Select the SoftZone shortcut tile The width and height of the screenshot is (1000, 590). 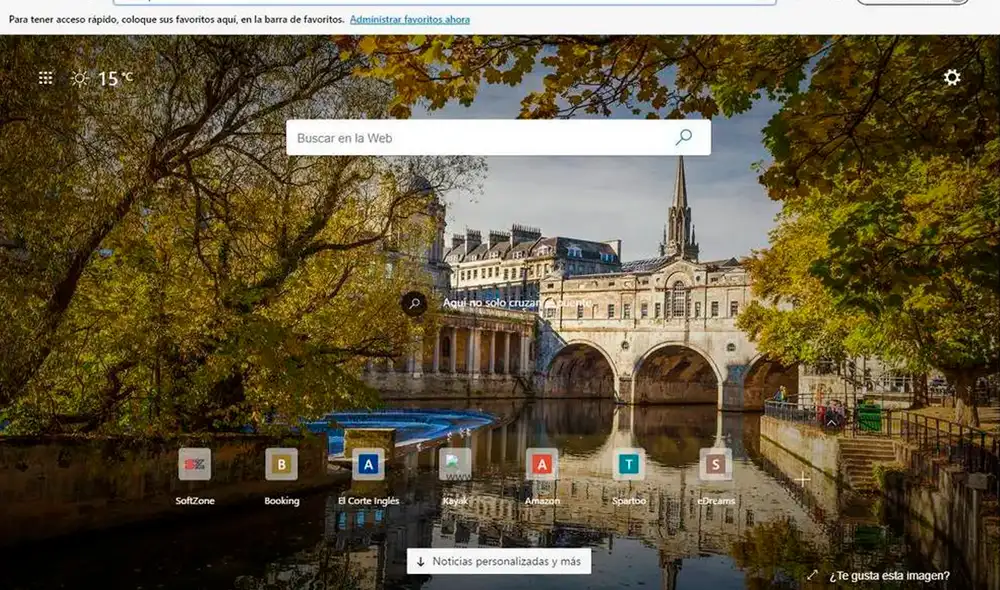pos(195,464)
